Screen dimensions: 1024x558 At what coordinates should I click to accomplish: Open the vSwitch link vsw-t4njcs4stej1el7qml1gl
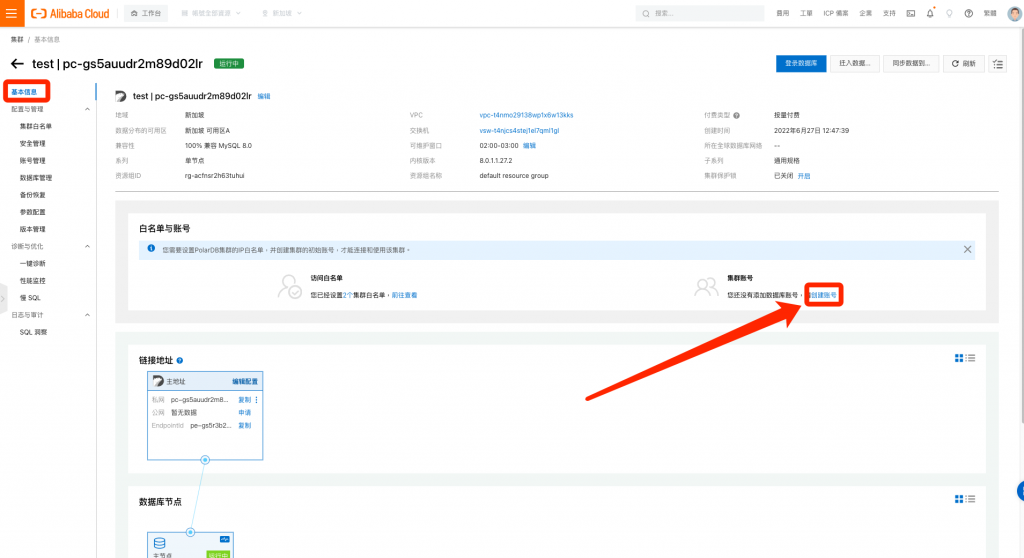pyautogui.click(x=519, y=131)
